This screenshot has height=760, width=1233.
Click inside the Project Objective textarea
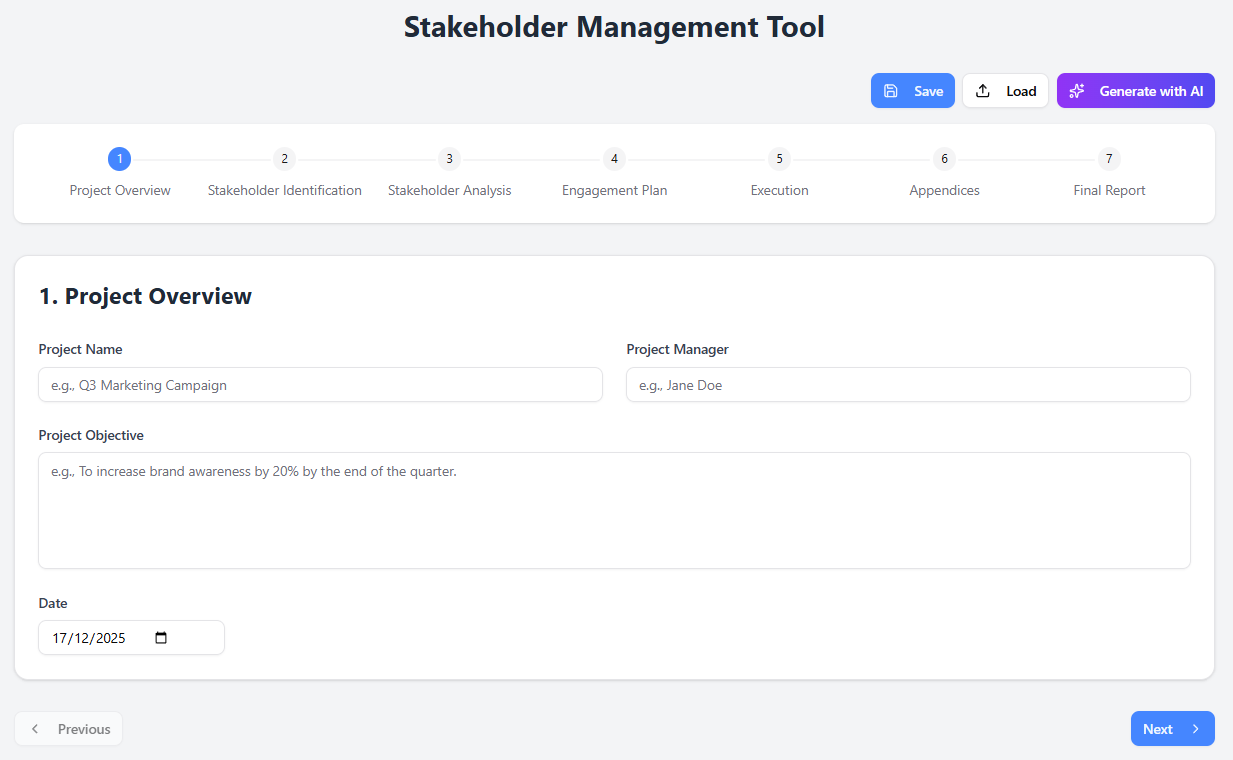[614, 510]
